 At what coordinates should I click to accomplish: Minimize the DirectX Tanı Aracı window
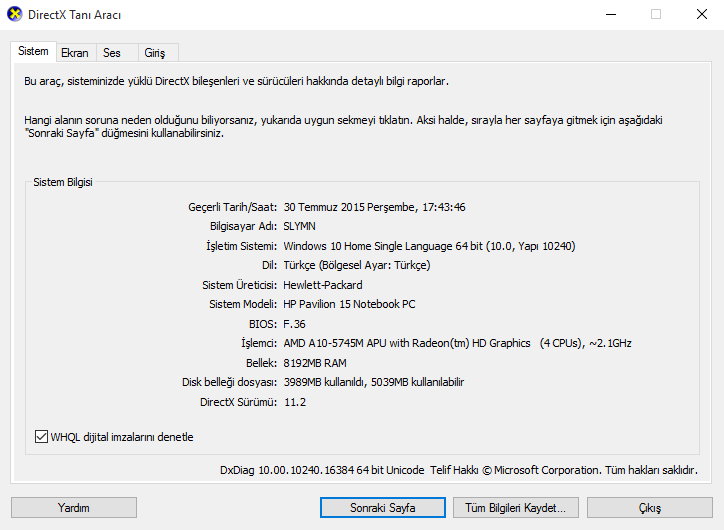(x=611, y=14)
